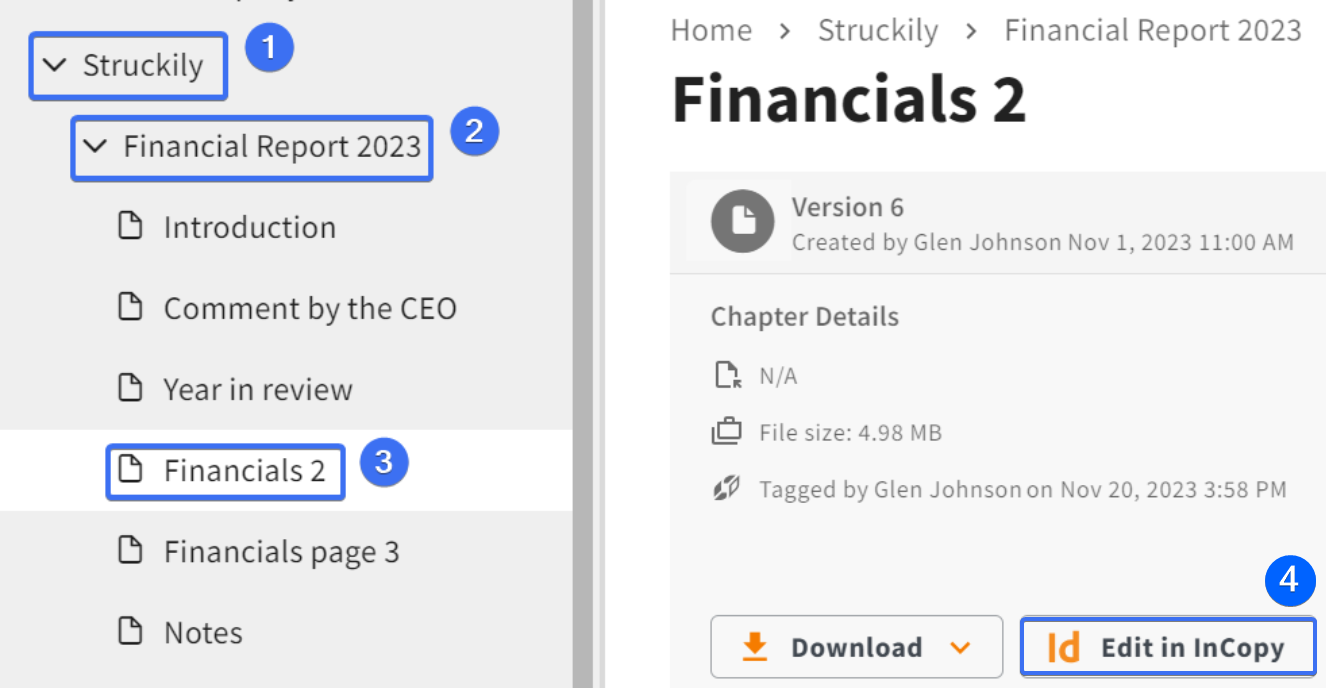Collapse the Financial Report 2023 folder
Viewport: 1326px width, 688px height.
pyautogui.click(x=95, y=147)
